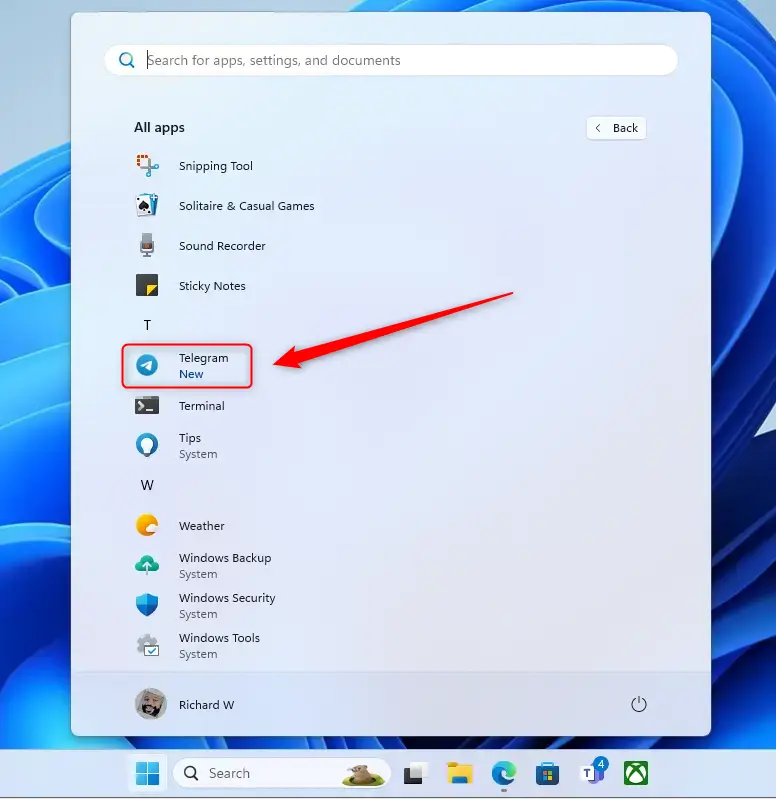
Task: Select the Solitaire & Casual Games label
Action: click(247, 206)
